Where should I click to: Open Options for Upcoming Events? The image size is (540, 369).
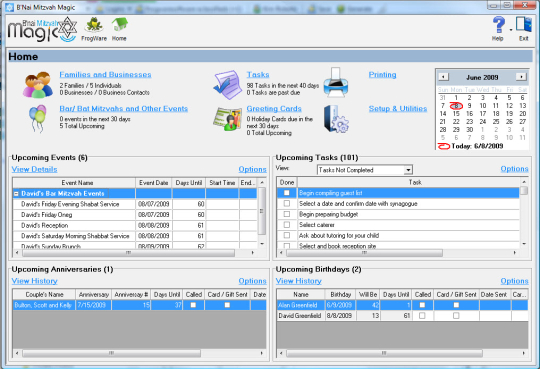pos(252,170)
